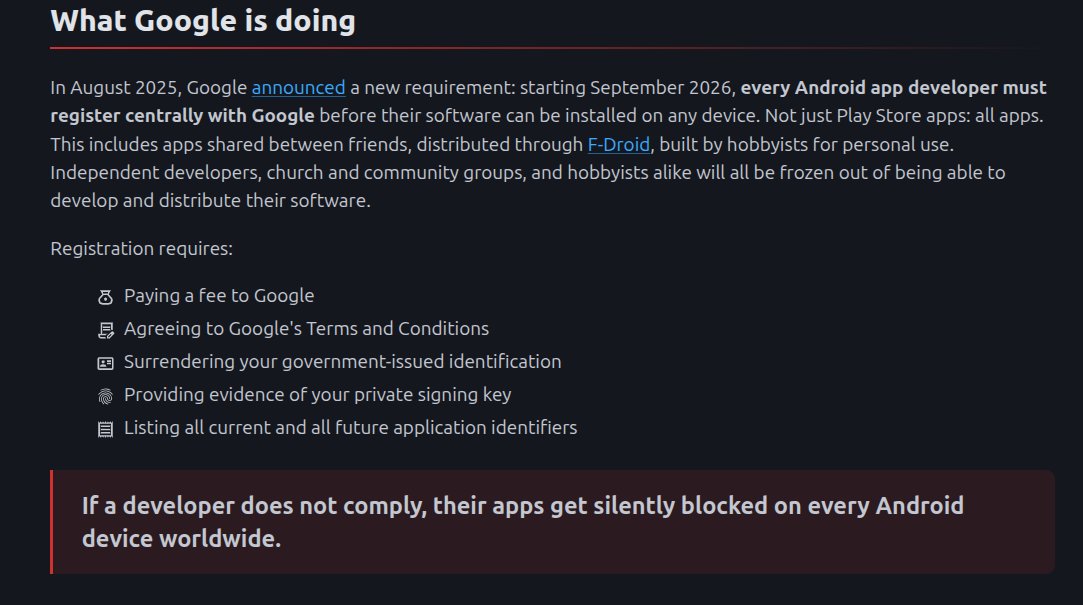Click 'Surrendering your government-issued identification' text
This screenshot has width=1083, height=605.
click(x=343, y=362)
